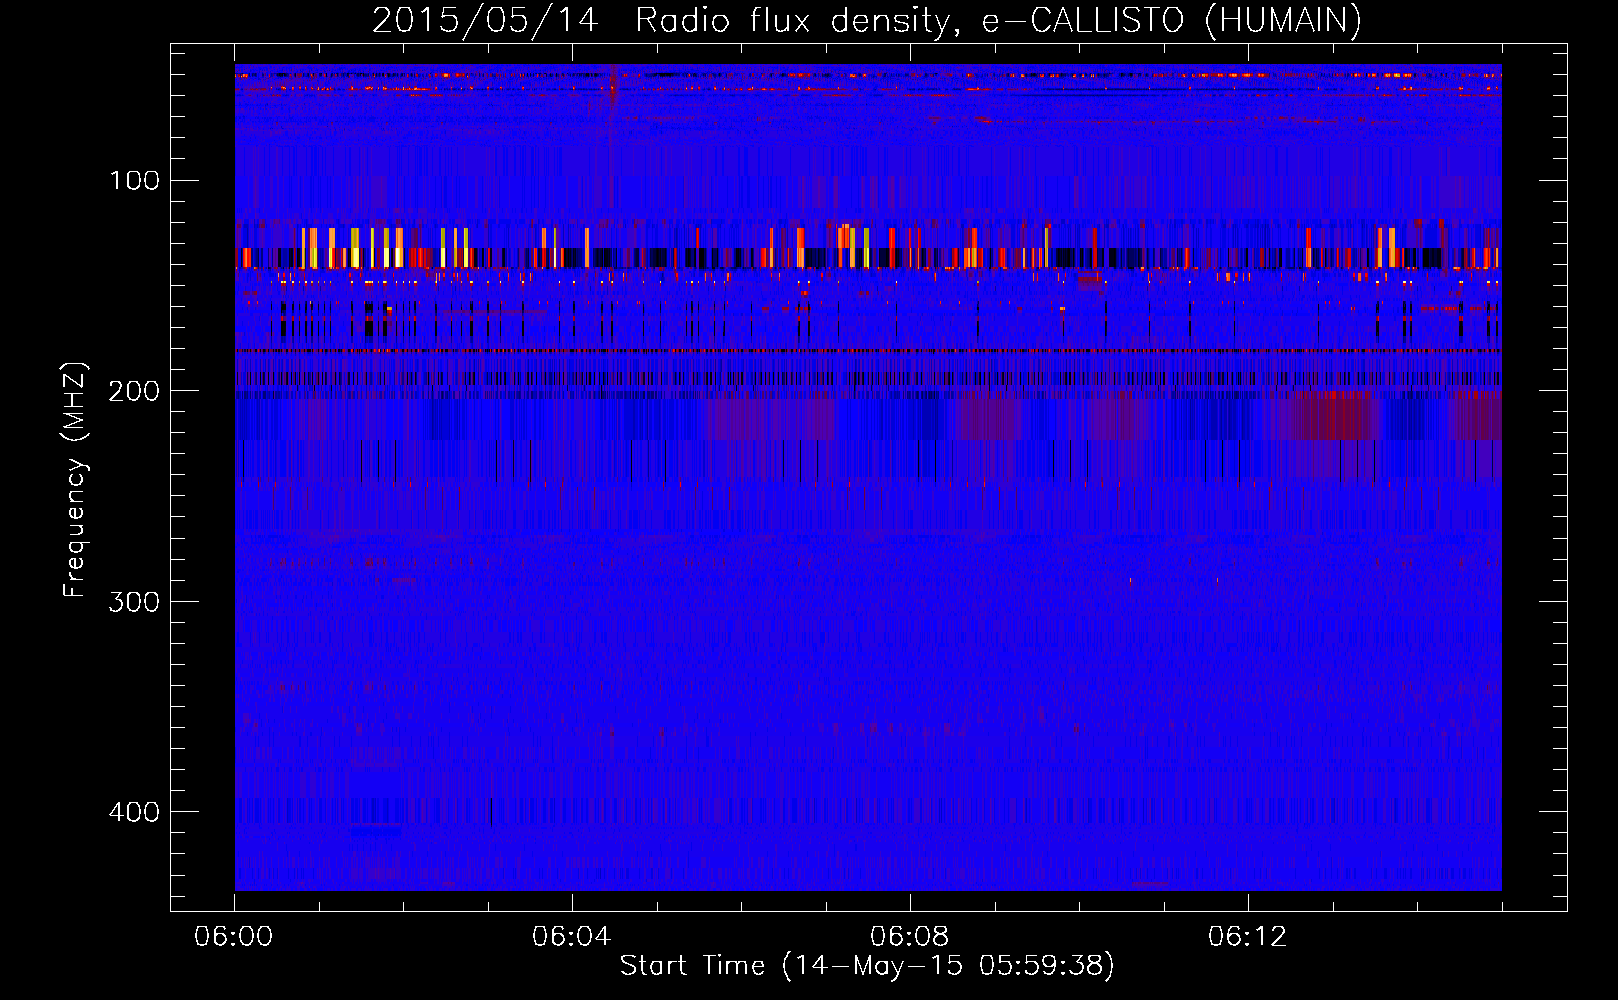1618x1000 pixels.
Task: Click the 06:08 time tick label
Action: (910, 937)
